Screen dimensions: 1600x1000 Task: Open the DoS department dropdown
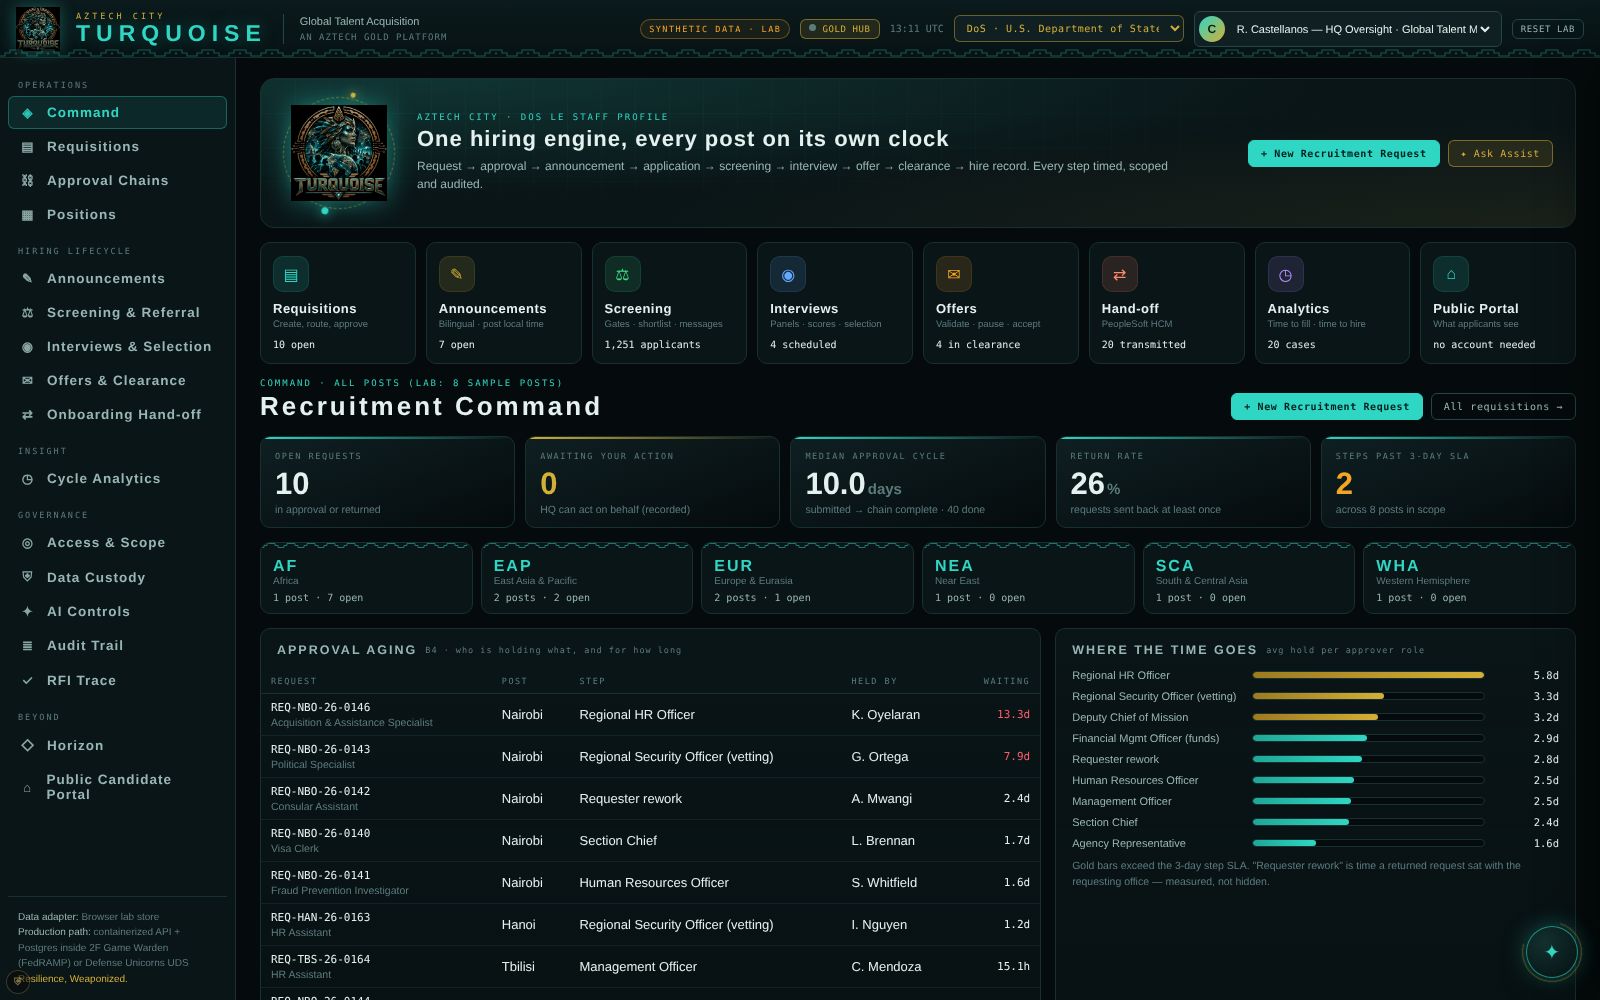pyautogui.click(x=1068, y=29)
